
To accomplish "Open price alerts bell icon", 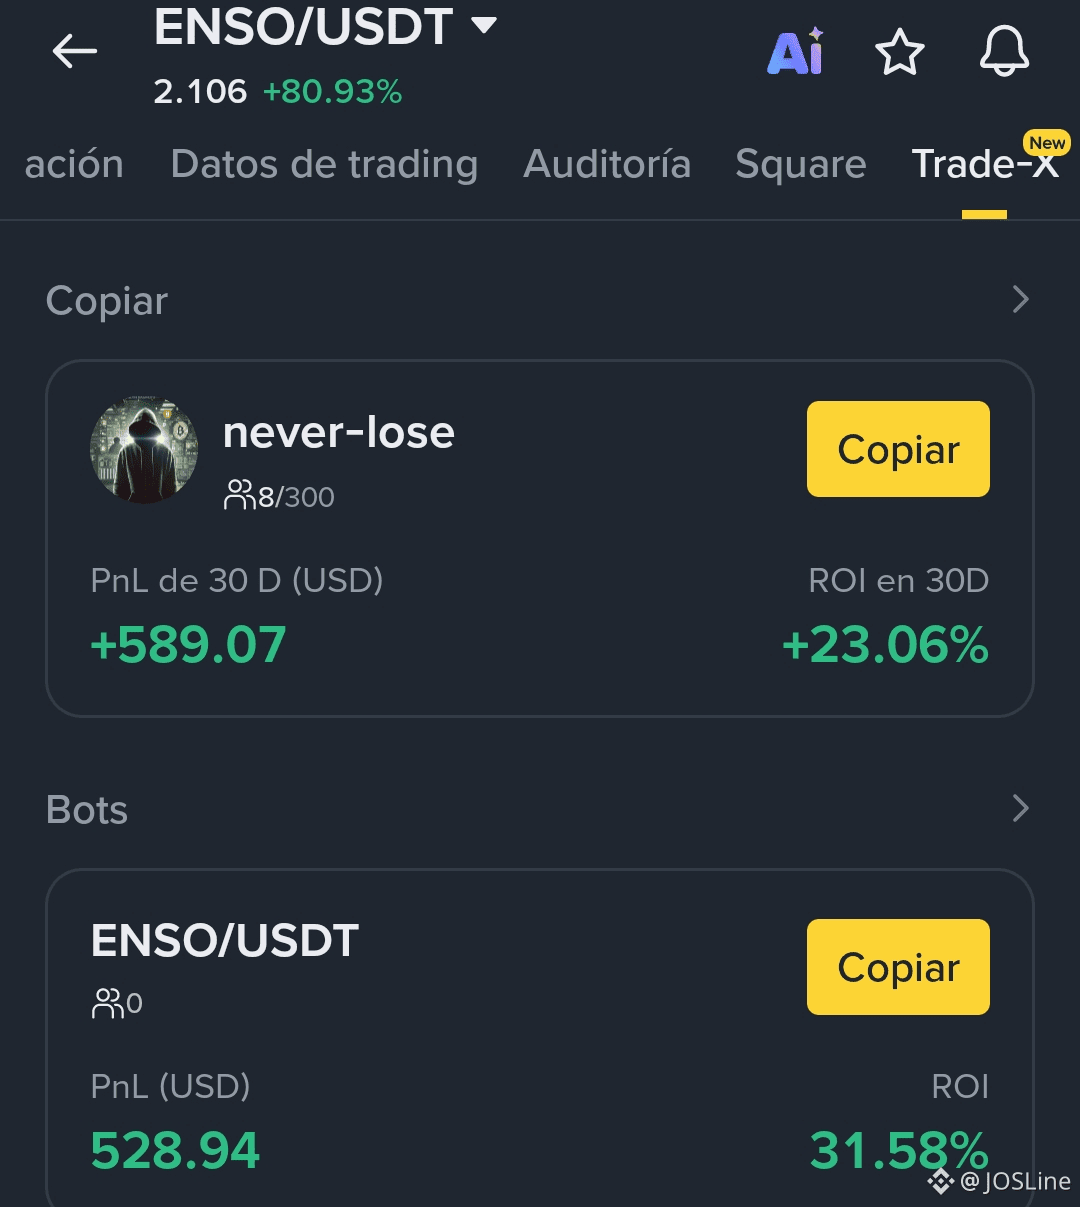I will tap(1004, 52).
